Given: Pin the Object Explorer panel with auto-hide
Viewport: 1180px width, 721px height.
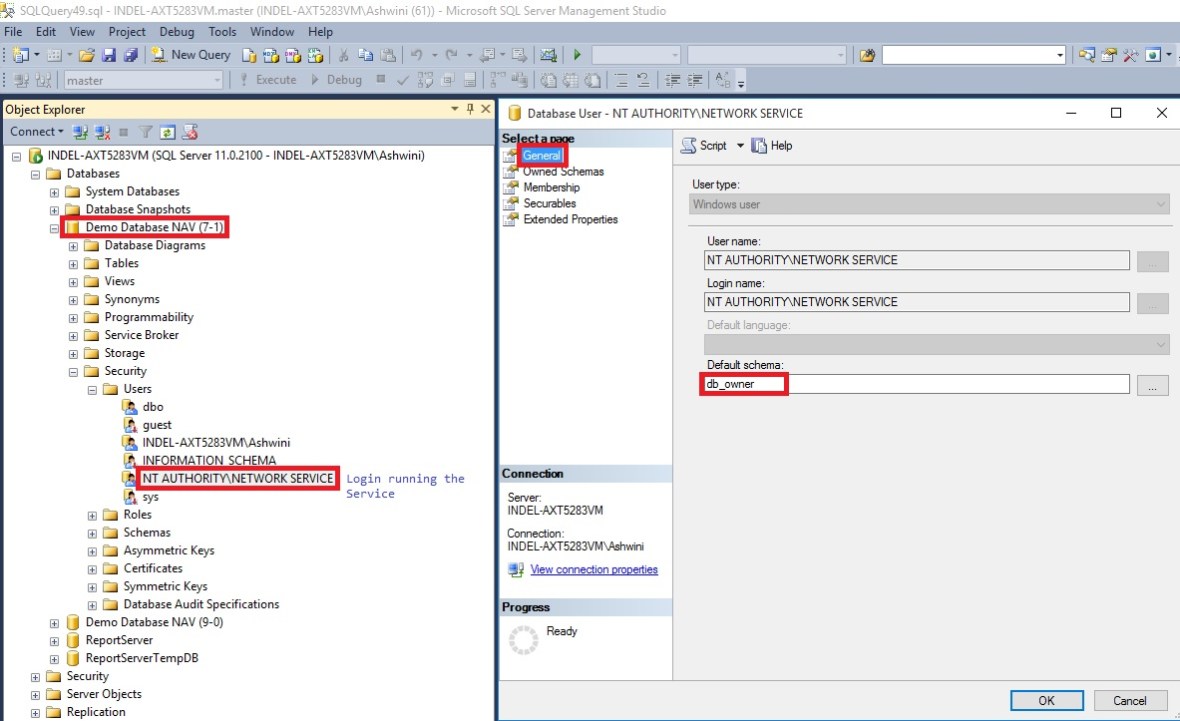Looking at the screenshot, I should coord(470,109).
